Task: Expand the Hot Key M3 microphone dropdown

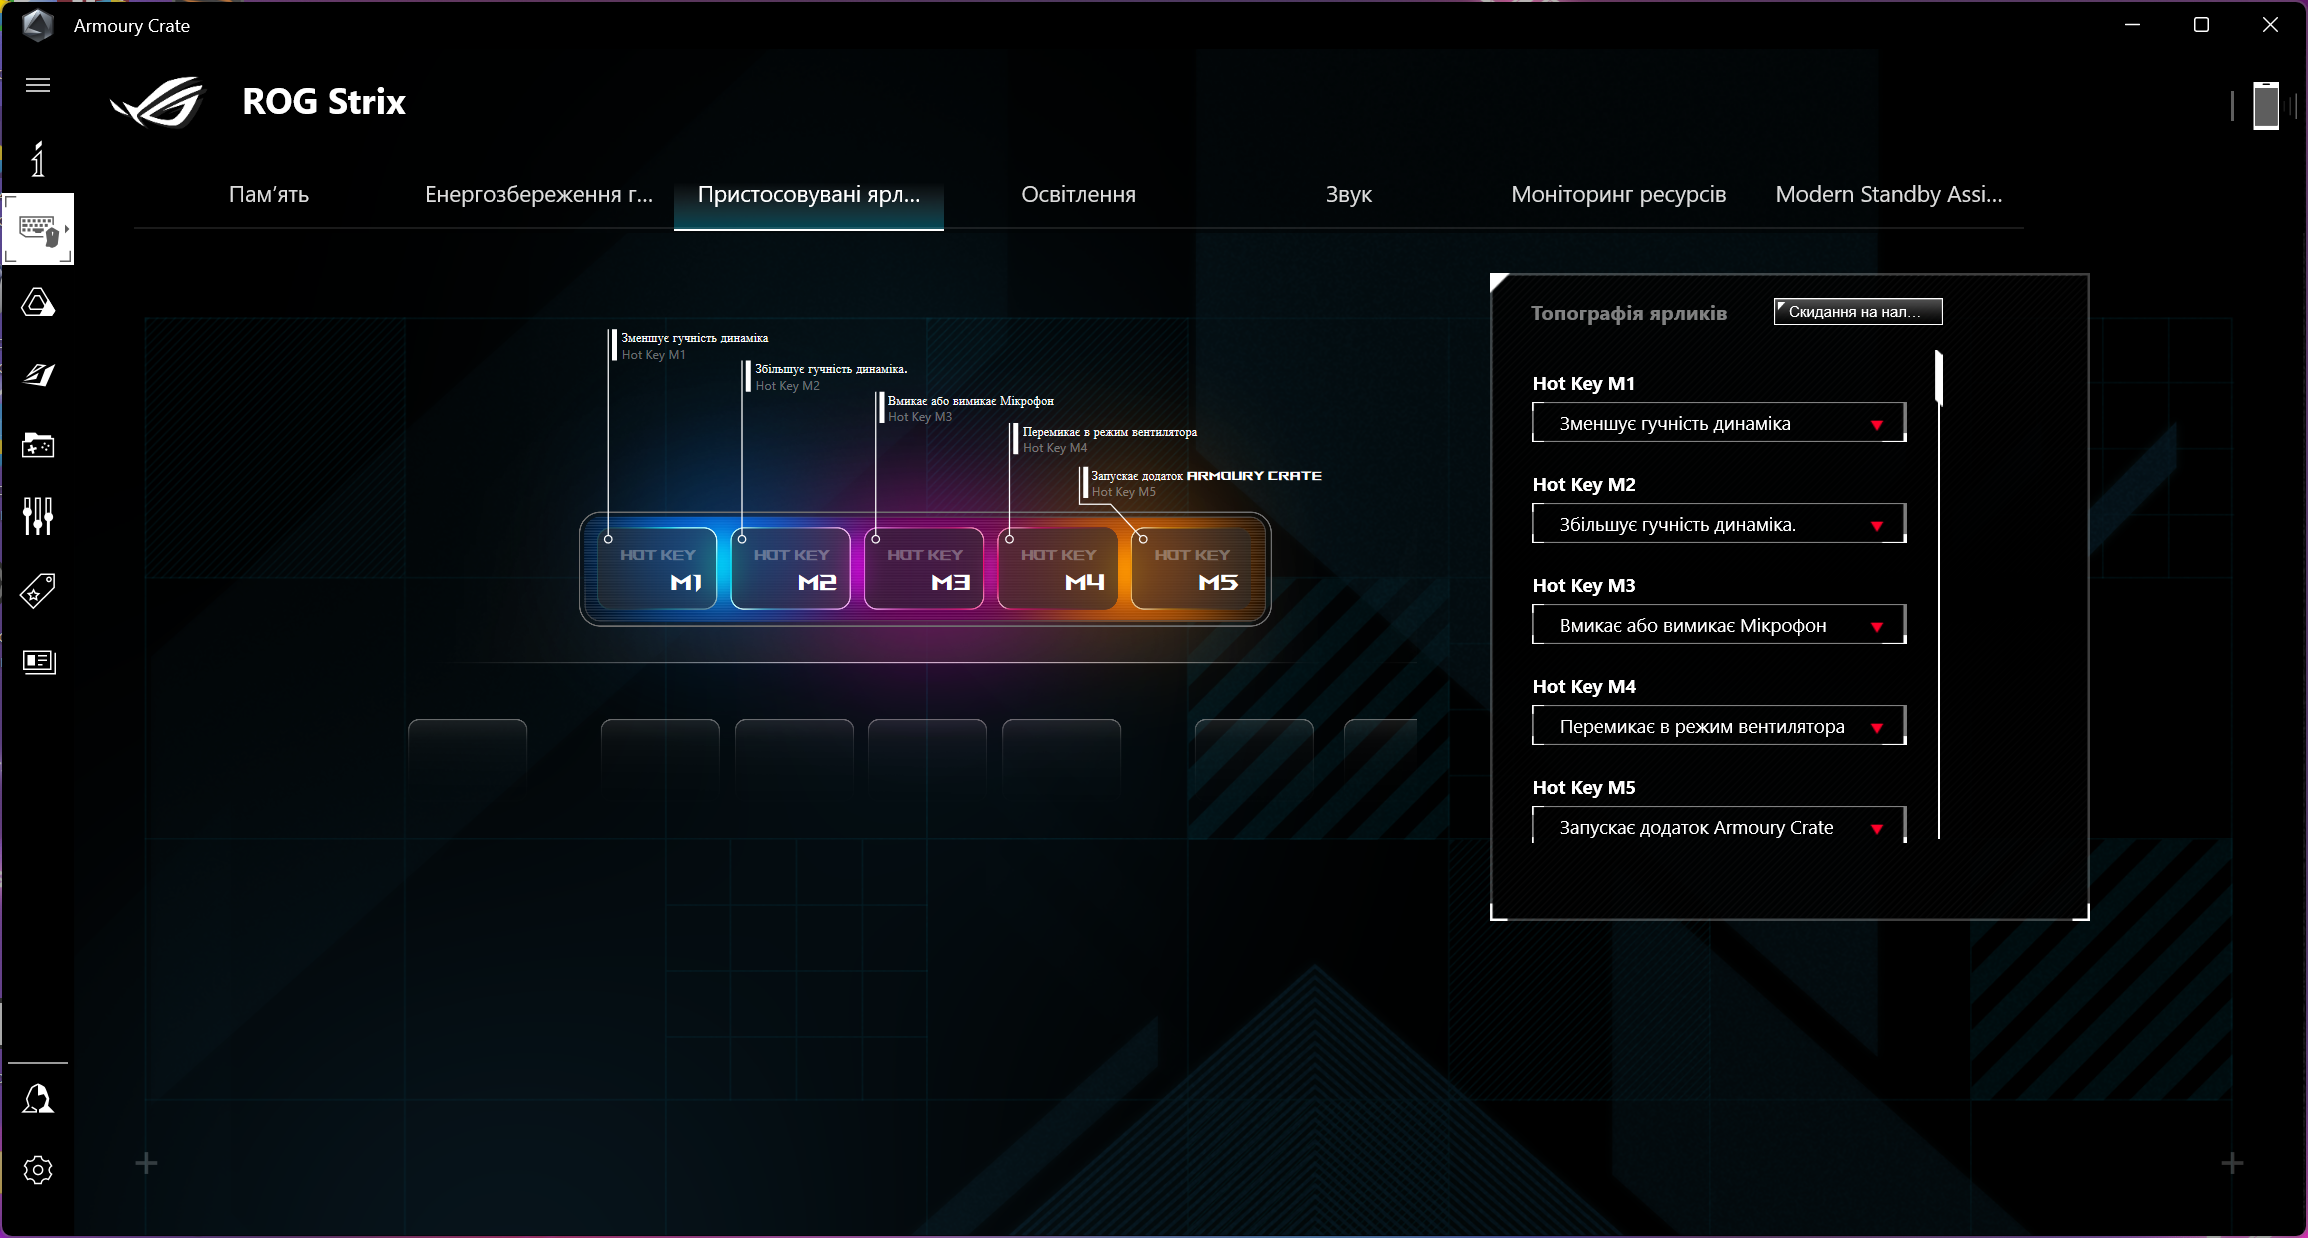Action: point(1718,625)
